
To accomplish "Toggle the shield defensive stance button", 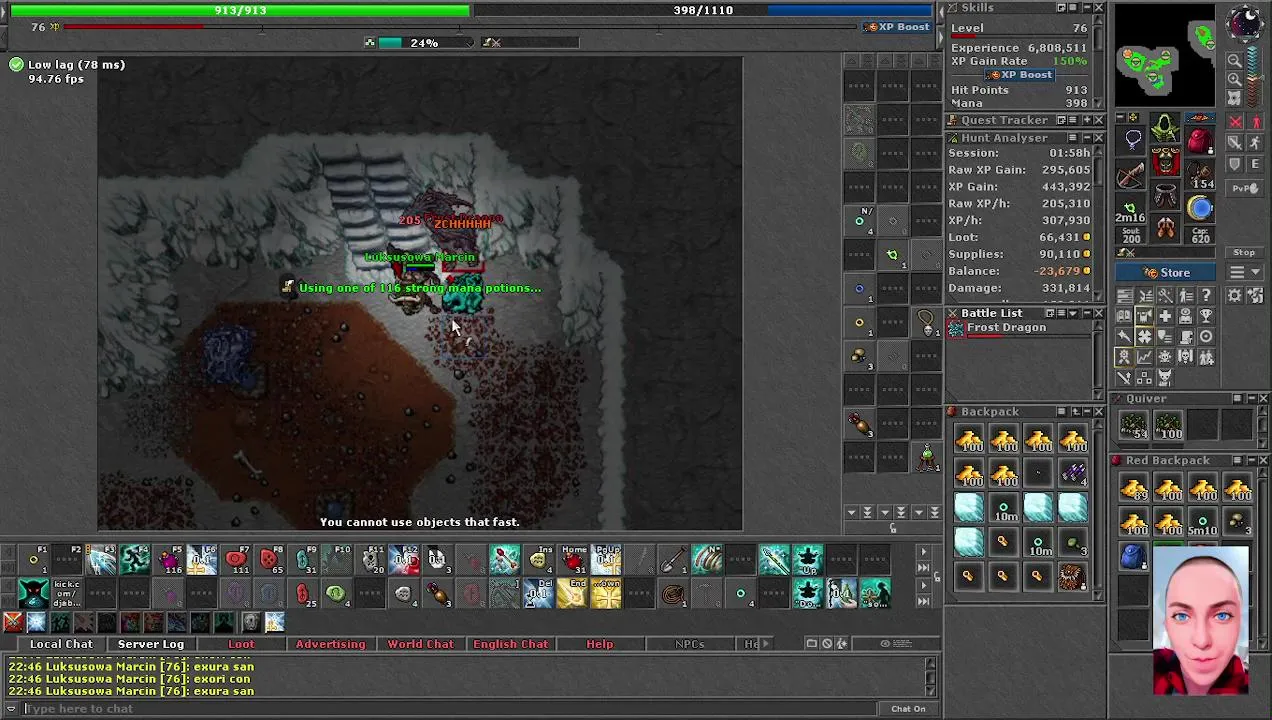I will coord(1235,164).
